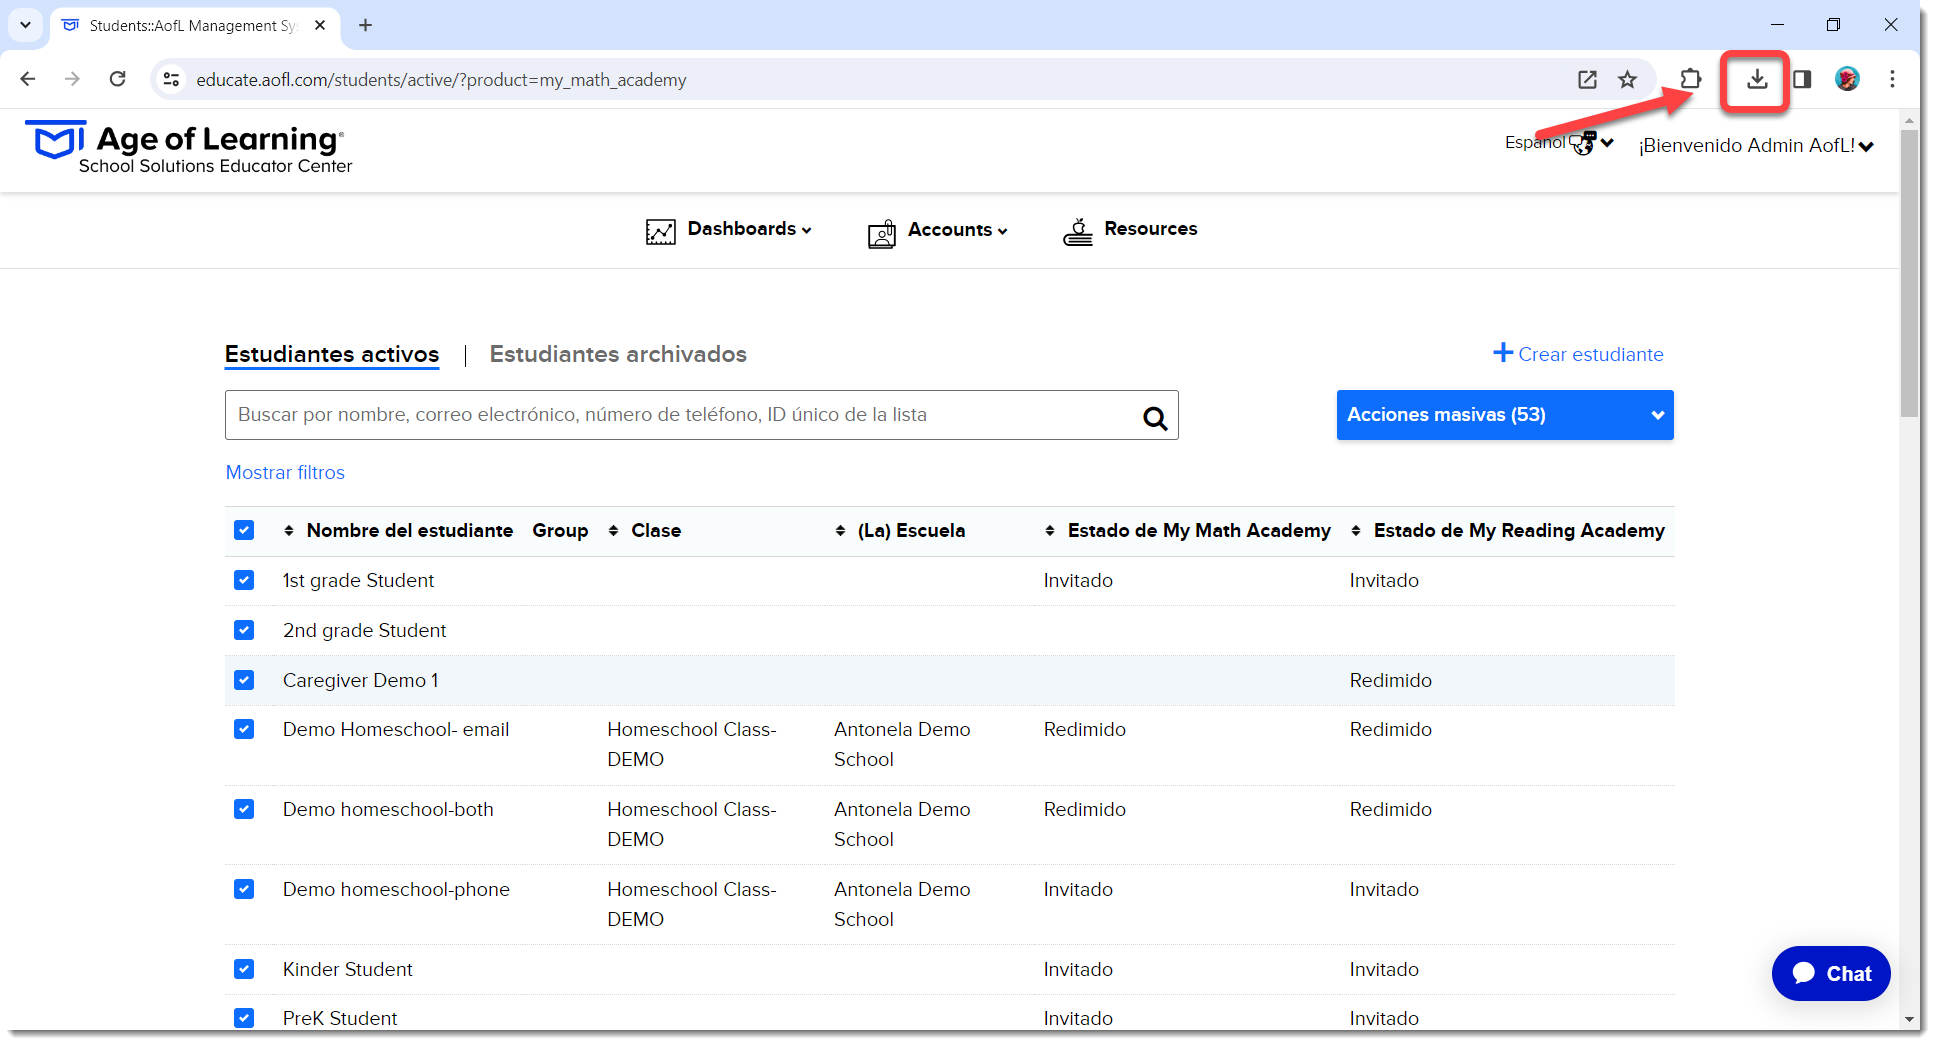Viewport: 1935px width, 1045px height.
Task: Click the Mostrar filtros link
Action: (285, 472)
